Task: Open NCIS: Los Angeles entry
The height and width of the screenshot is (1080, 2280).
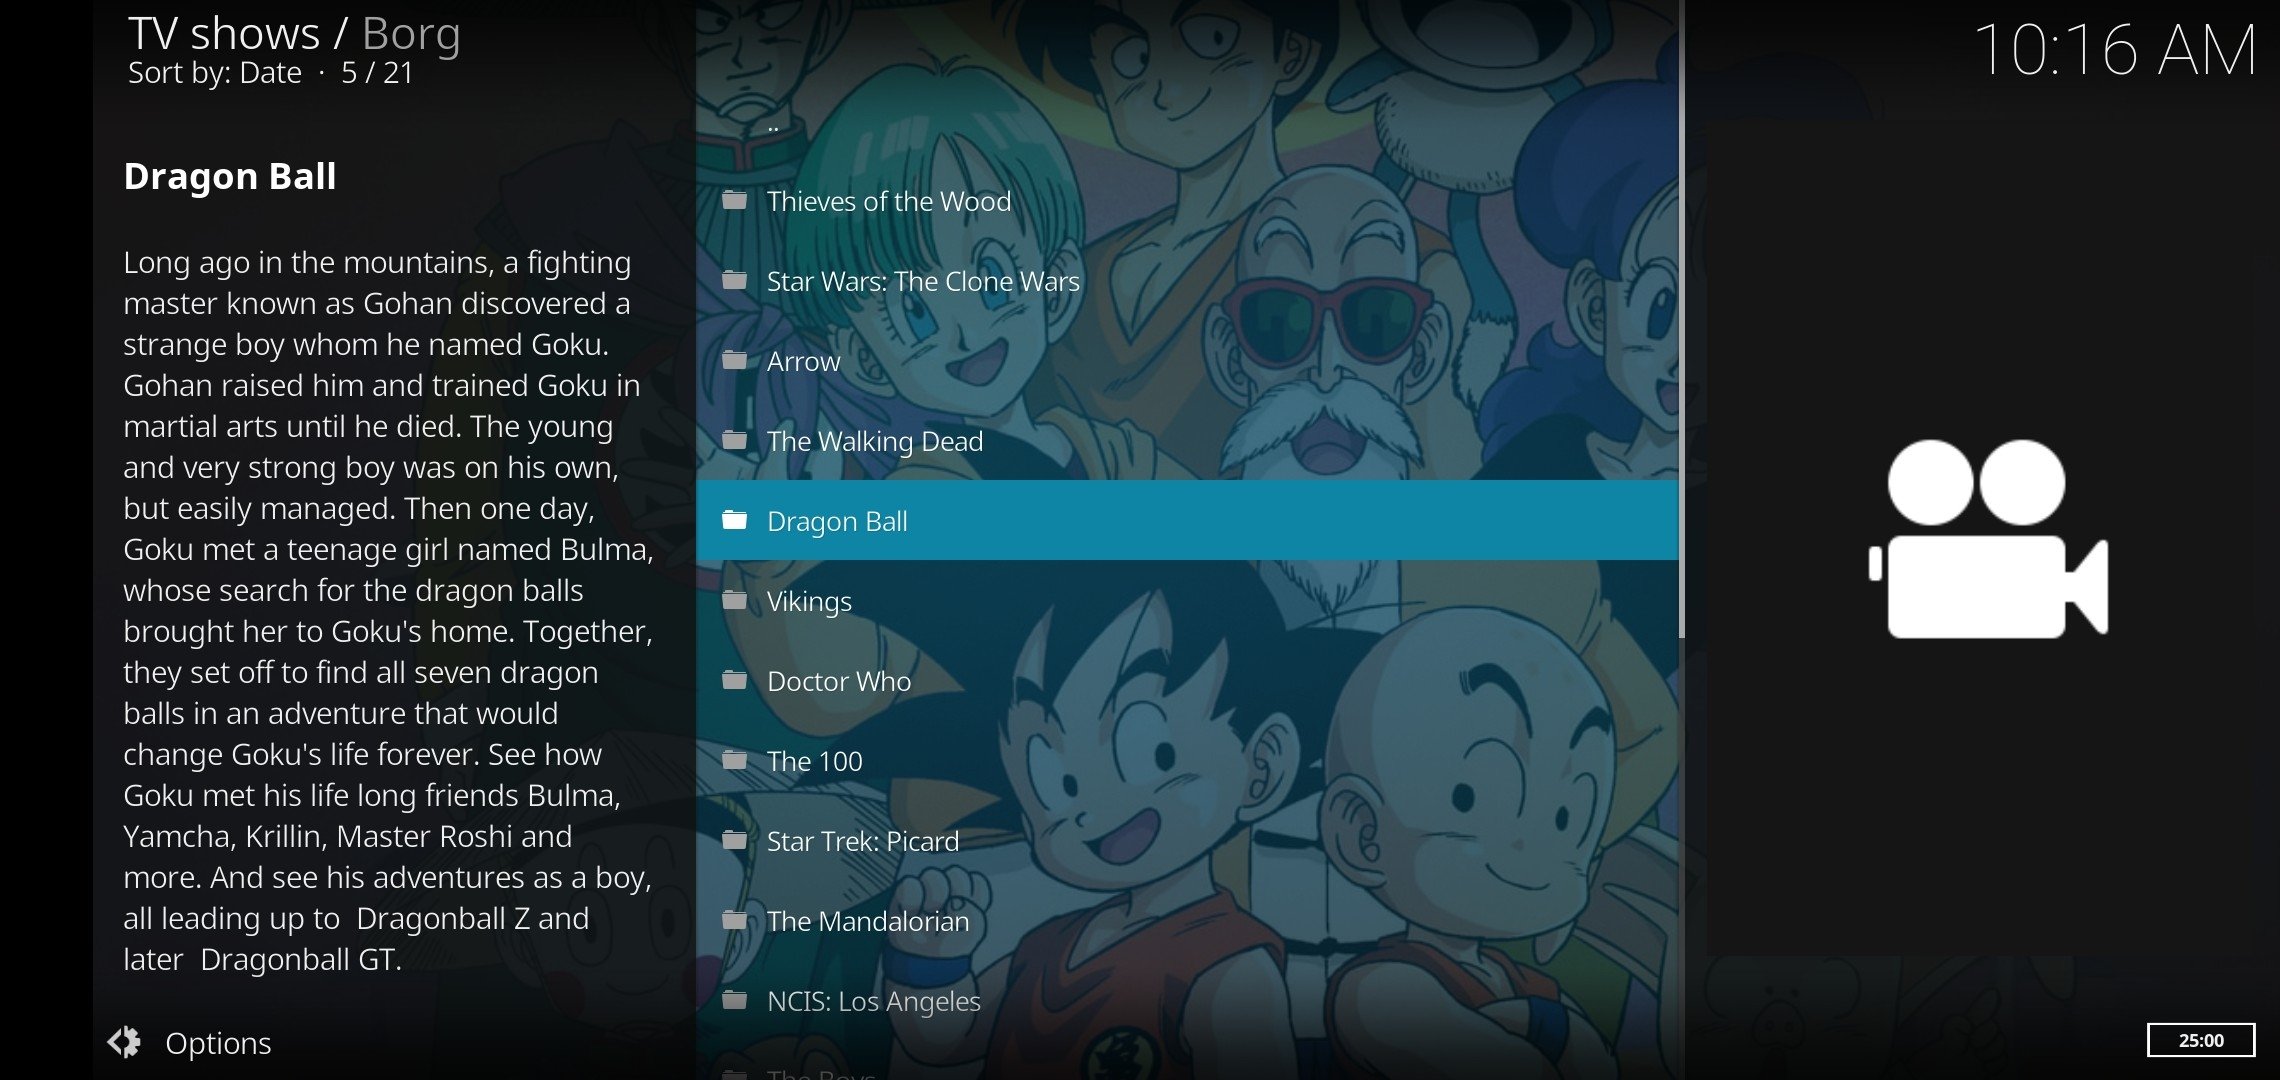Action: tap(1187, 1001)
